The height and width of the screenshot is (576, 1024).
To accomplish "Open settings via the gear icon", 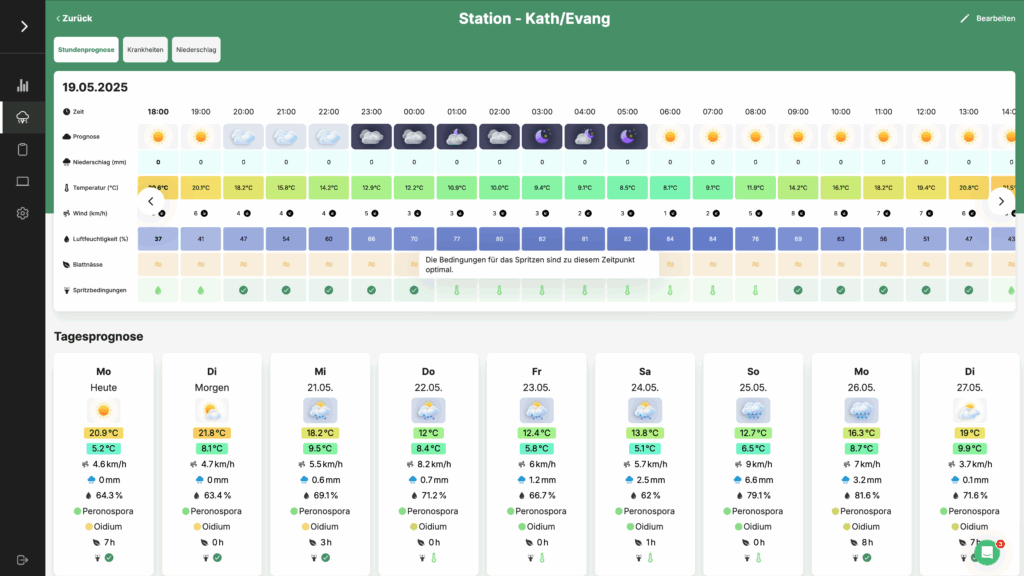I will [x=23, y=213].
